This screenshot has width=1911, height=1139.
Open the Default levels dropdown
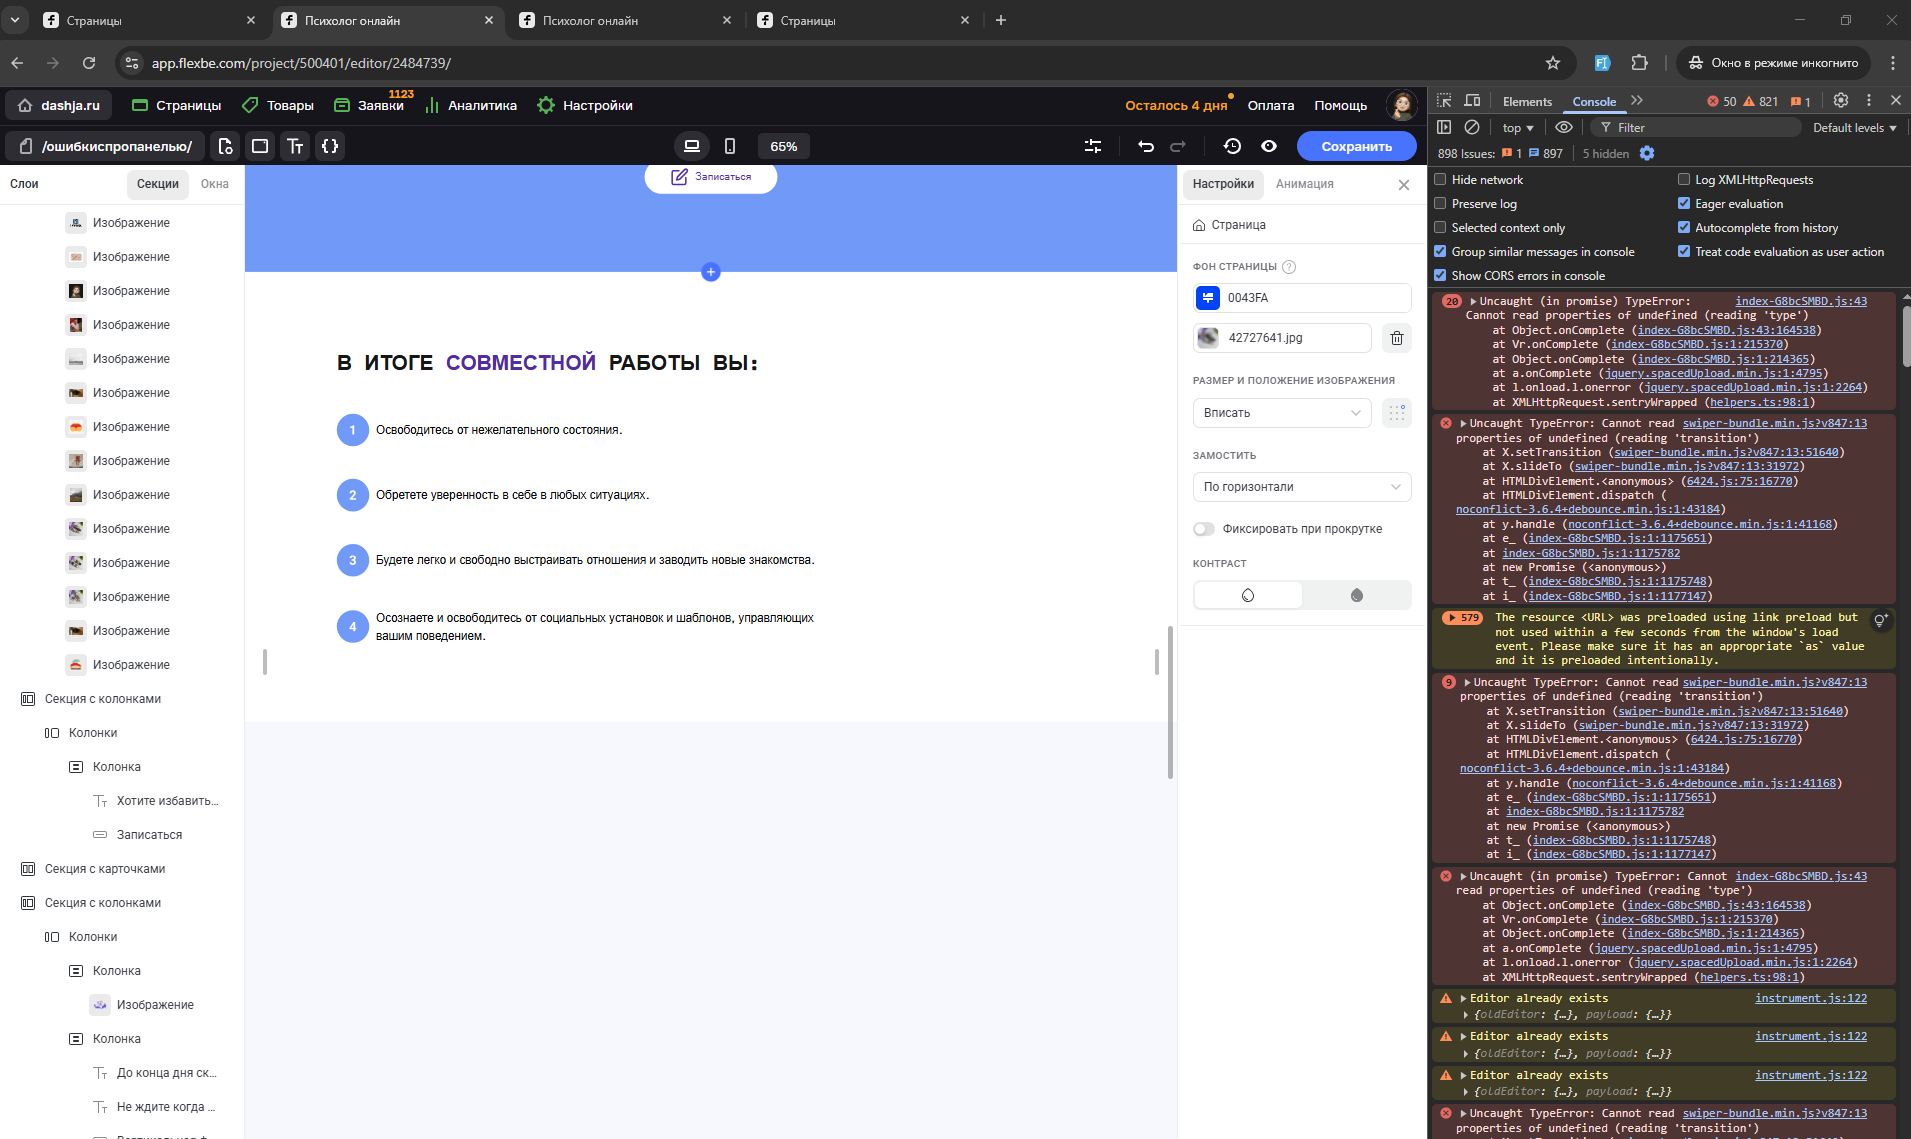click(x=1854, y=128)
